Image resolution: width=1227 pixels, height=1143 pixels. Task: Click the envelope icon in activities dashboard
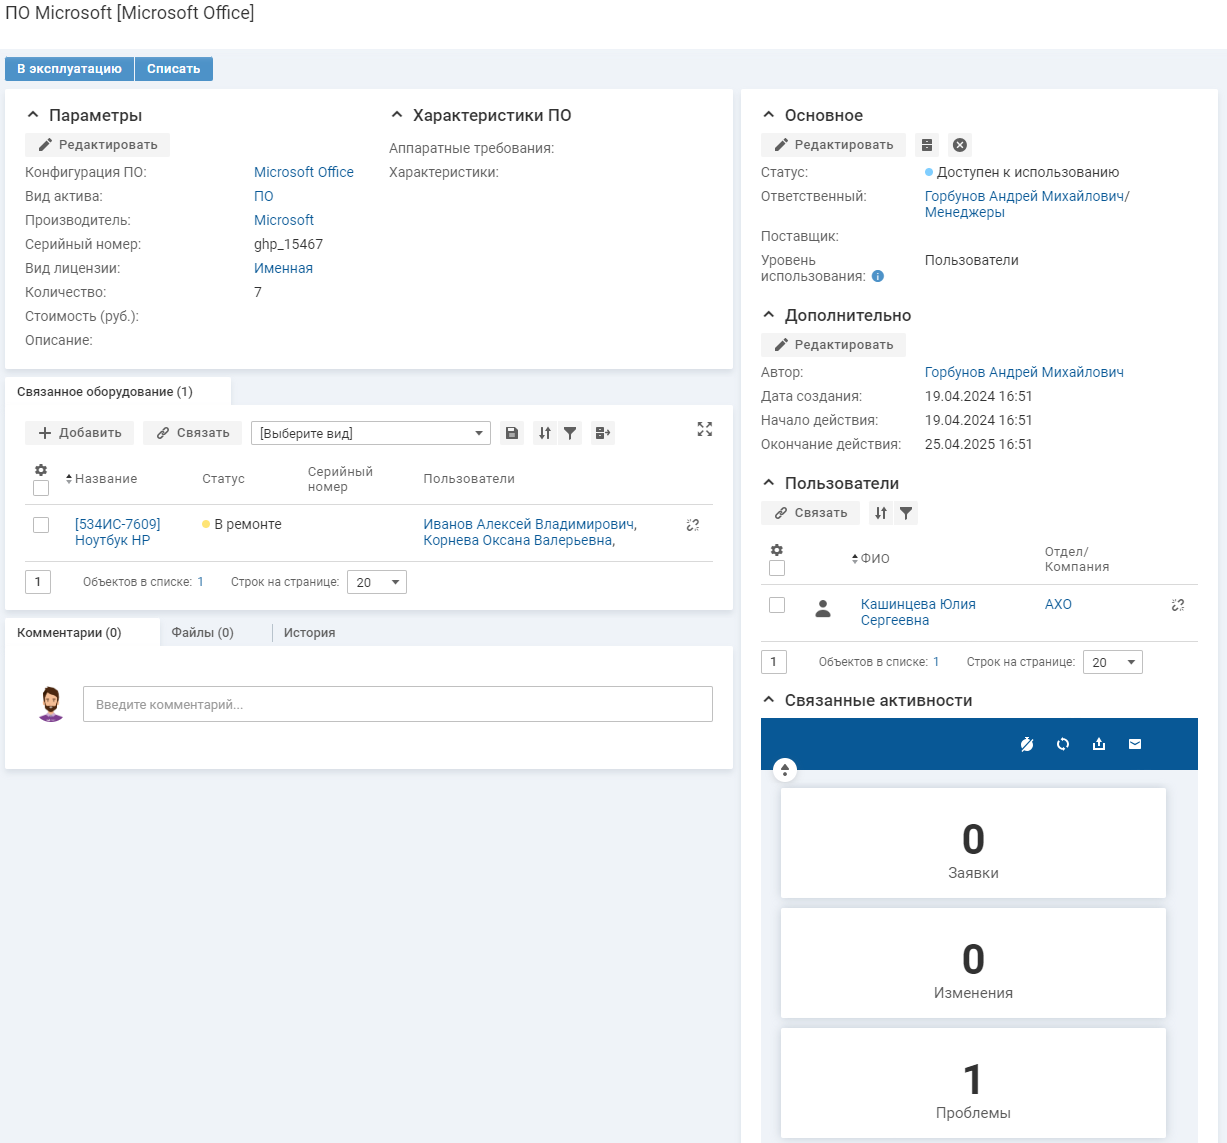tap(1135, 744)
